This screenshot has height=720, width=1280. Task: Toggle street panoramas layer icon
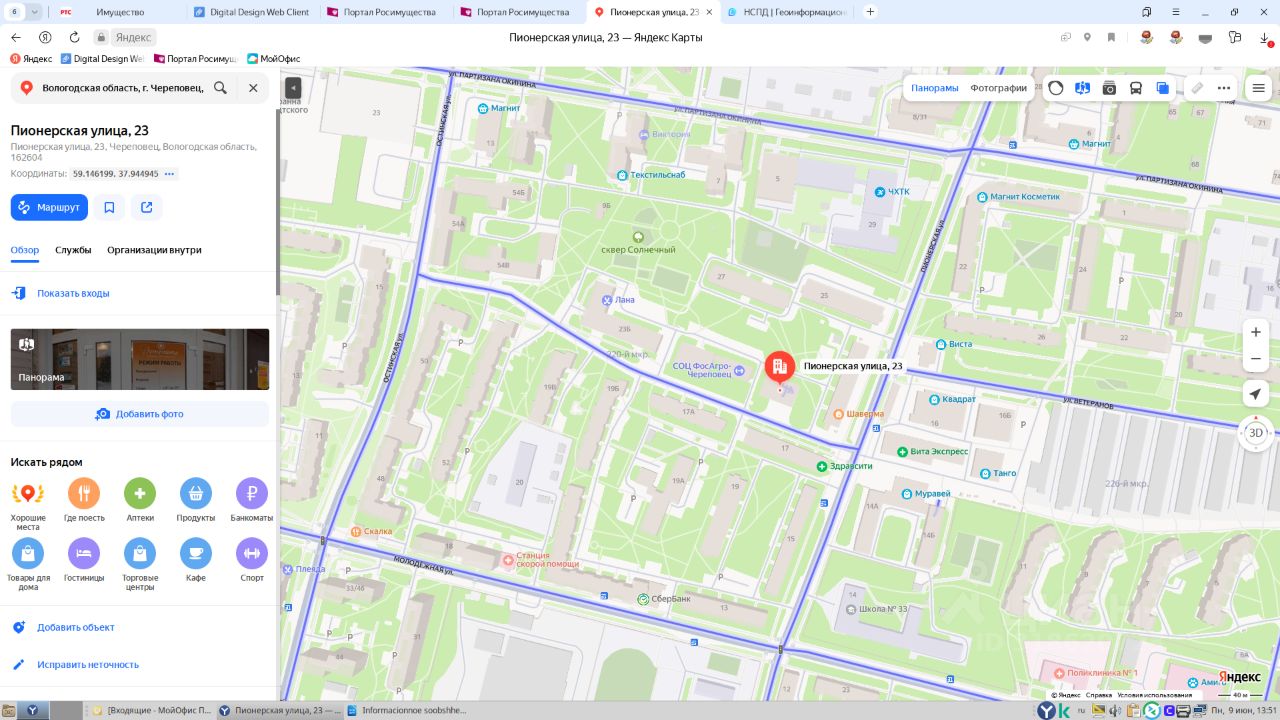[1082, 88]
